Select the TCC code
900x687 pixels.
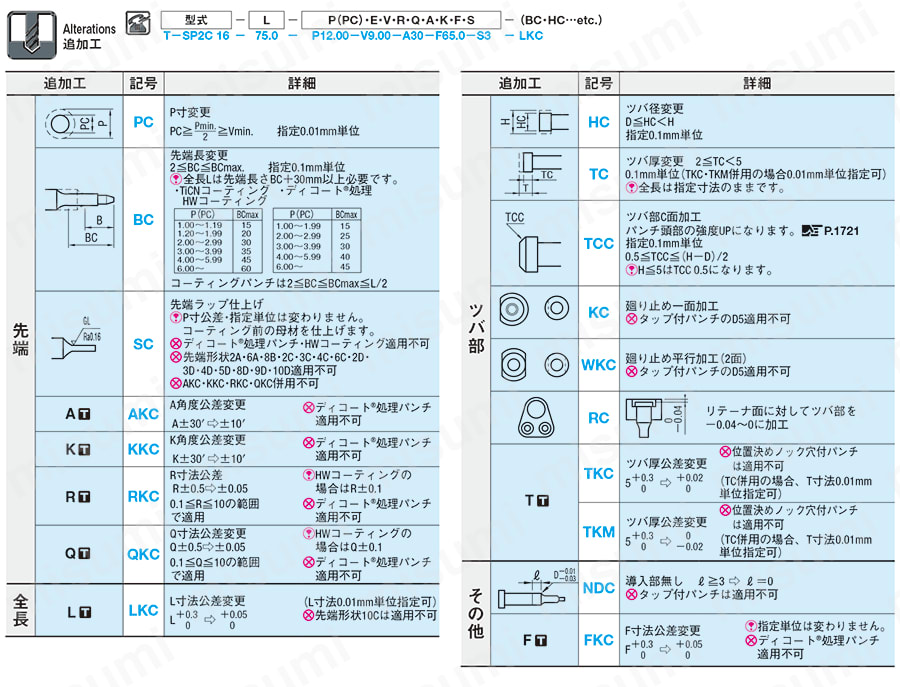pyautogui.click(x=599, y=243)
